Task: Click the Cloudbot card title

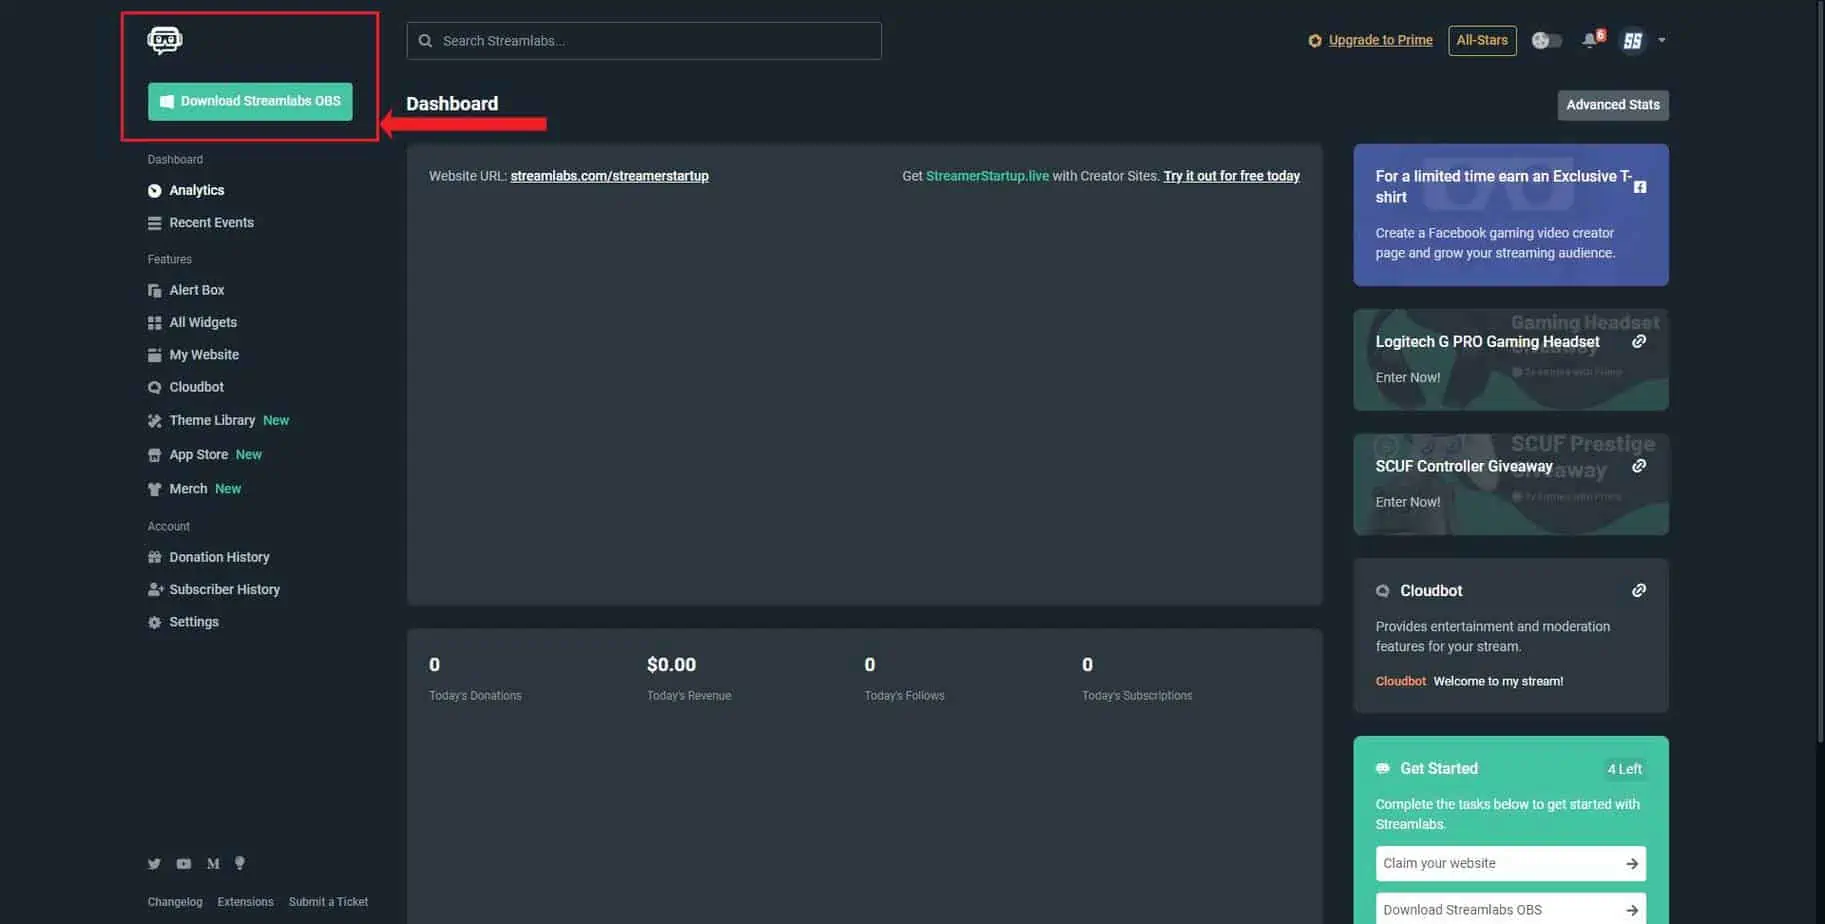Action: [x=1431, y=591]
